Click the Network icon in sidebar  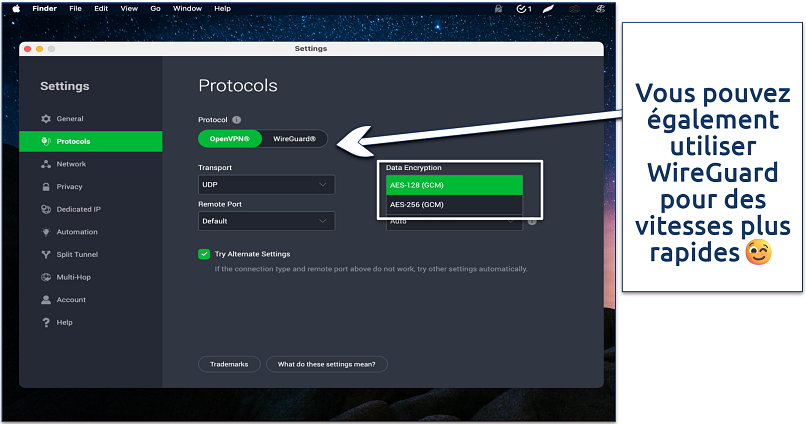(46, 164)
